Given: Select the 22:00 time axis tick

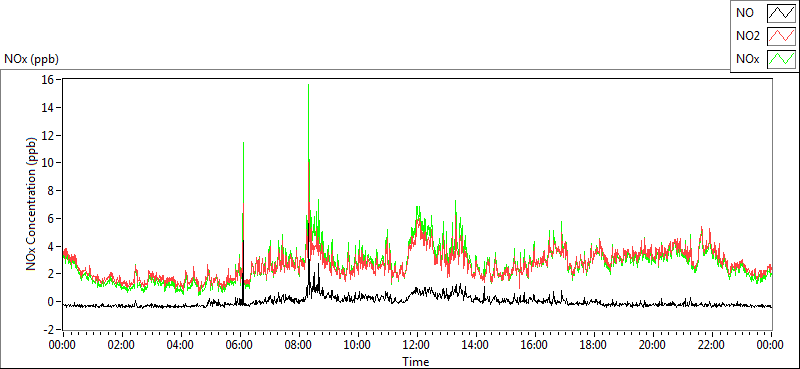Looking at the screenshot, I should [x=712, y=345].
